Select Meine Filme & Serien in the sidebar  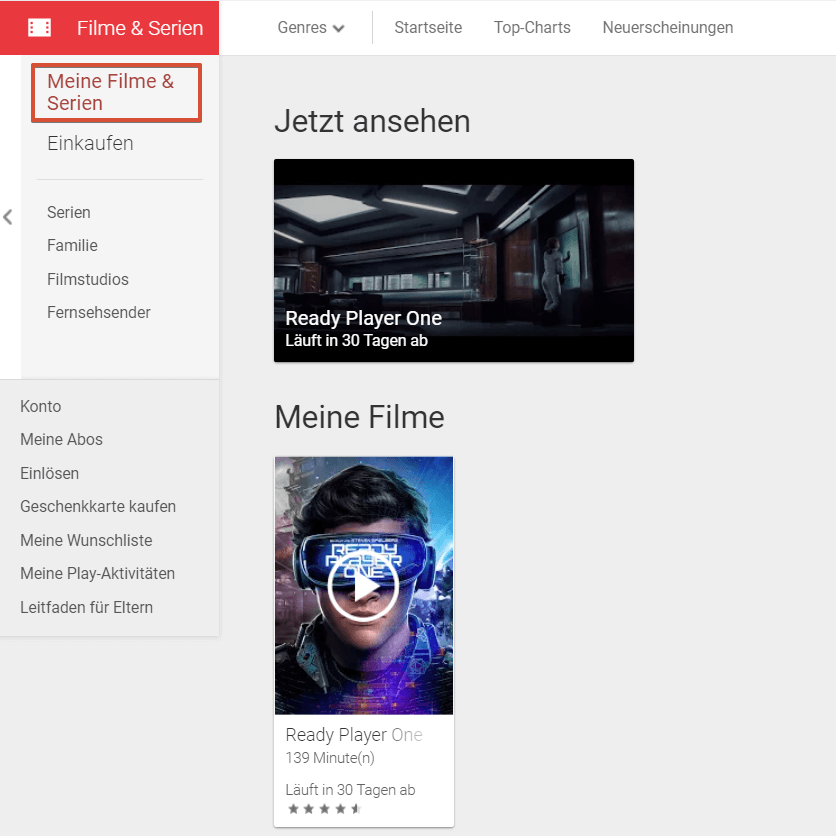[x=116, y=93]
